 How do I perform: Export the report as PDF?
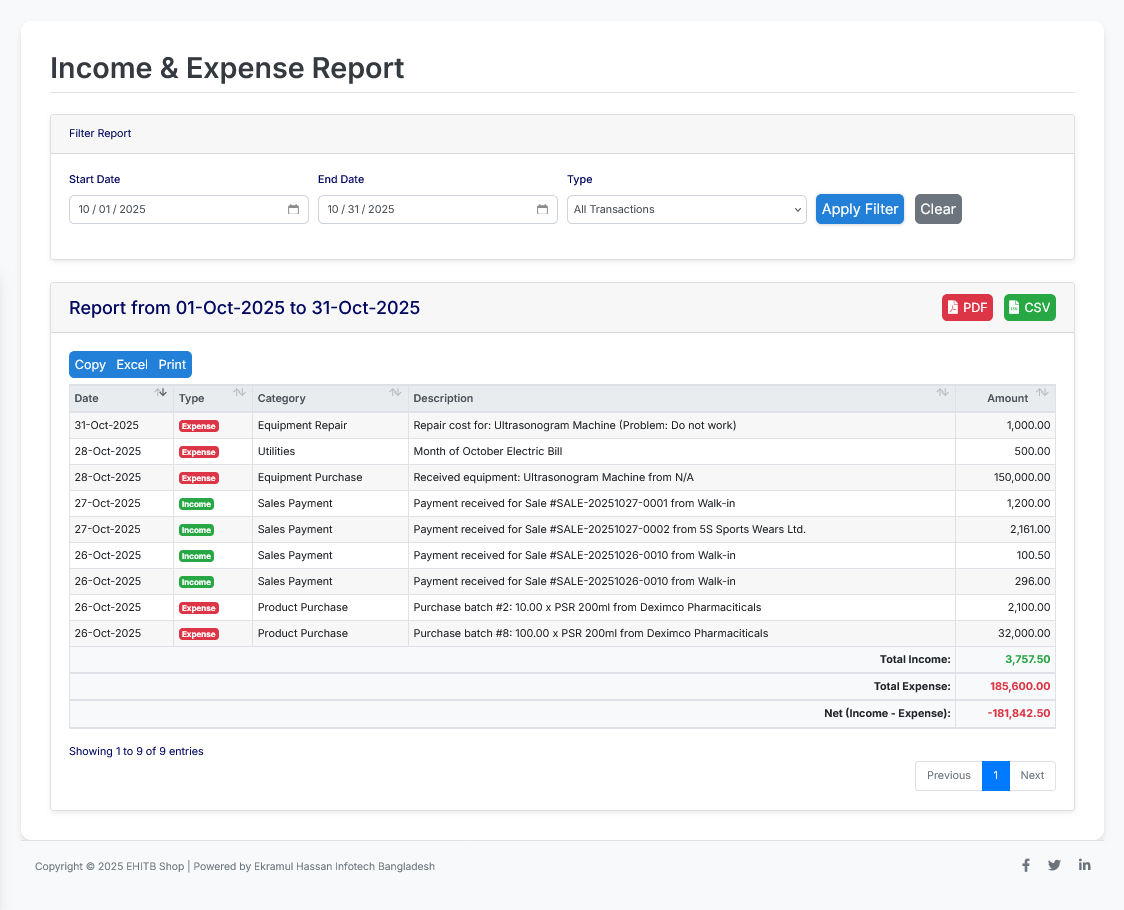point(966,307)
